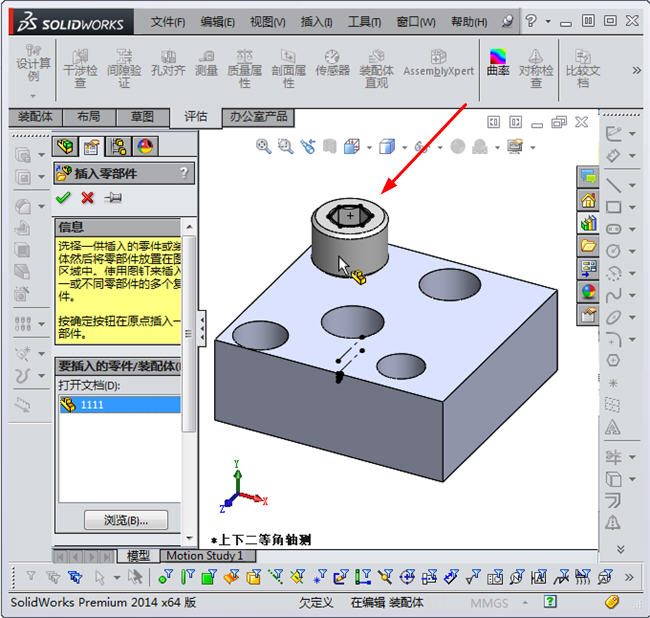Switch to the 布局 (Layout) tab
This screenshot has height=618, width=650.
pyautogui.click(x=88, y=117)
